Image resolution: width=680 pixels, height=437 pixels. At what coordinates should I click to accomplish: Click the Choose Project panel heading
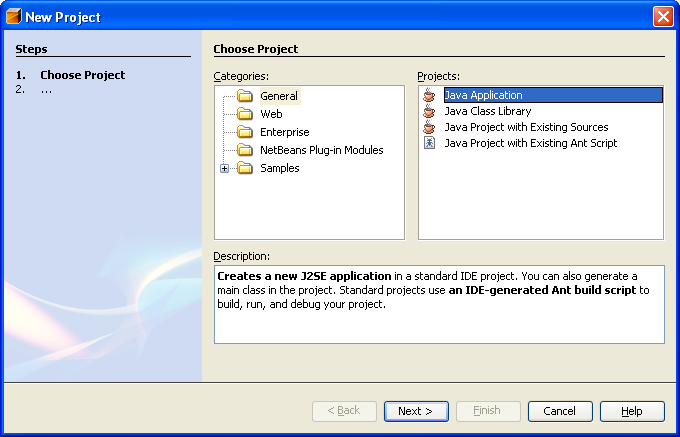(255, 49)
